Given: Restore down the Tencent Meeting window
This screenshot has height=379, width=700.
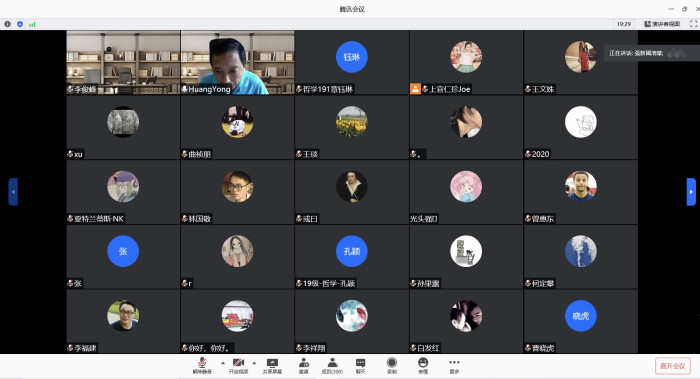Looking at the screenshot, I should [x=684, y=9].
